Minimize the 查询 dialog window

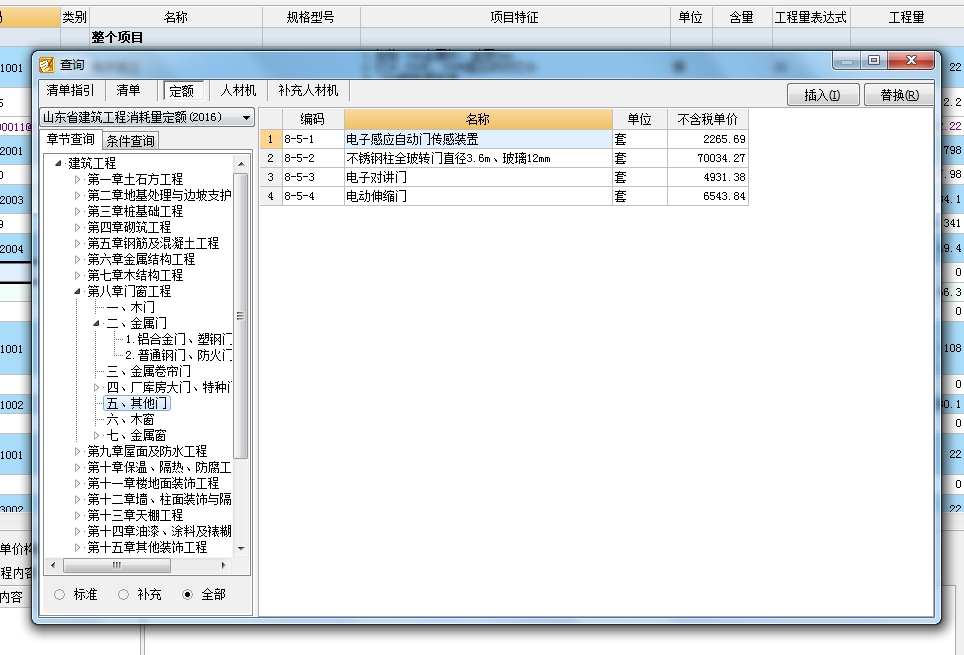tap(847, 60)
